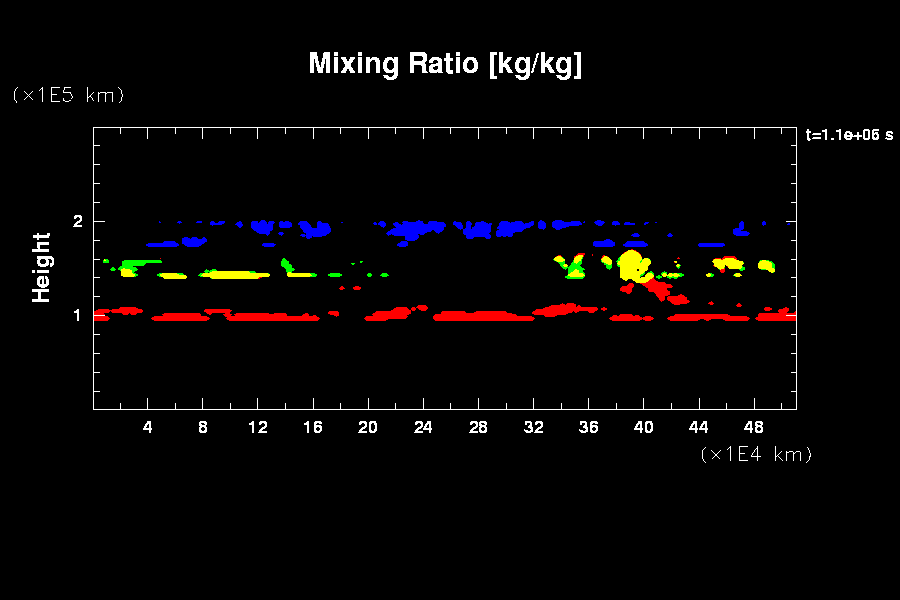Click x-axis tick label 44
This screenshot has width=900, height=600.
pos(698,428)
